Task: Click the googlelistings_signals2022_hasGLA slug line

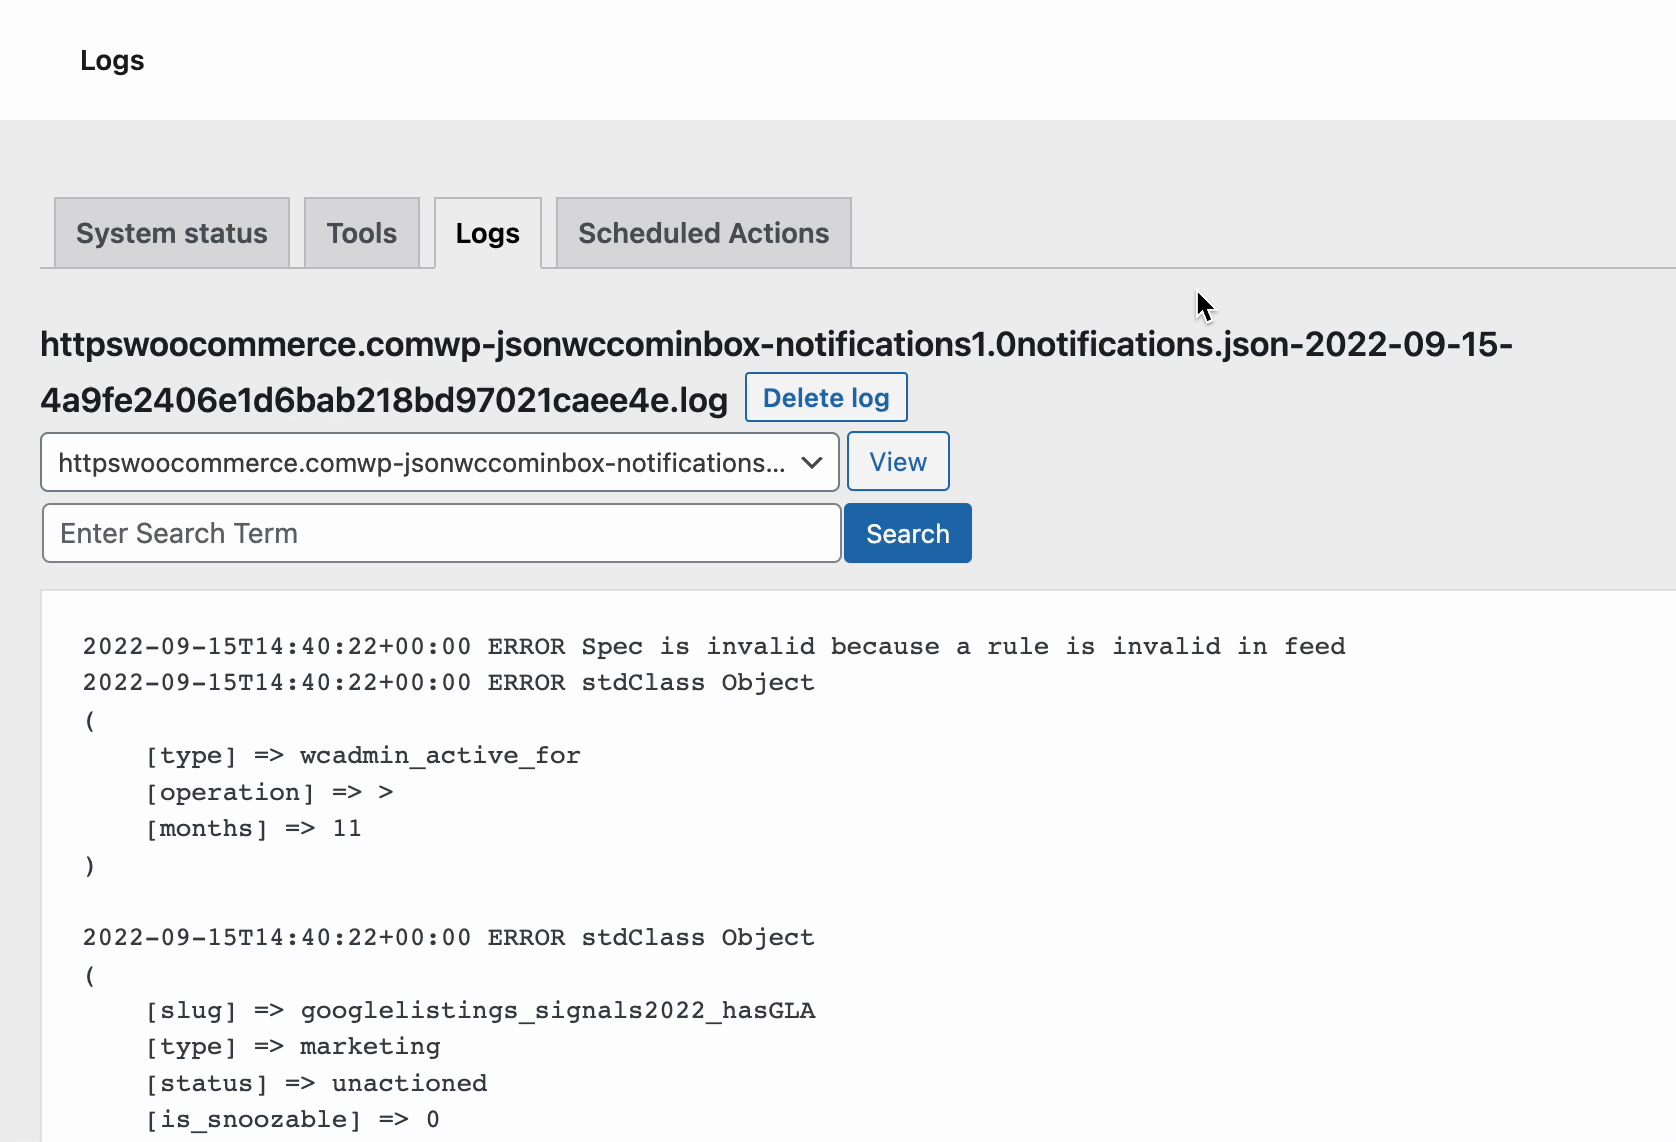Action: [x=480, y=1010]
